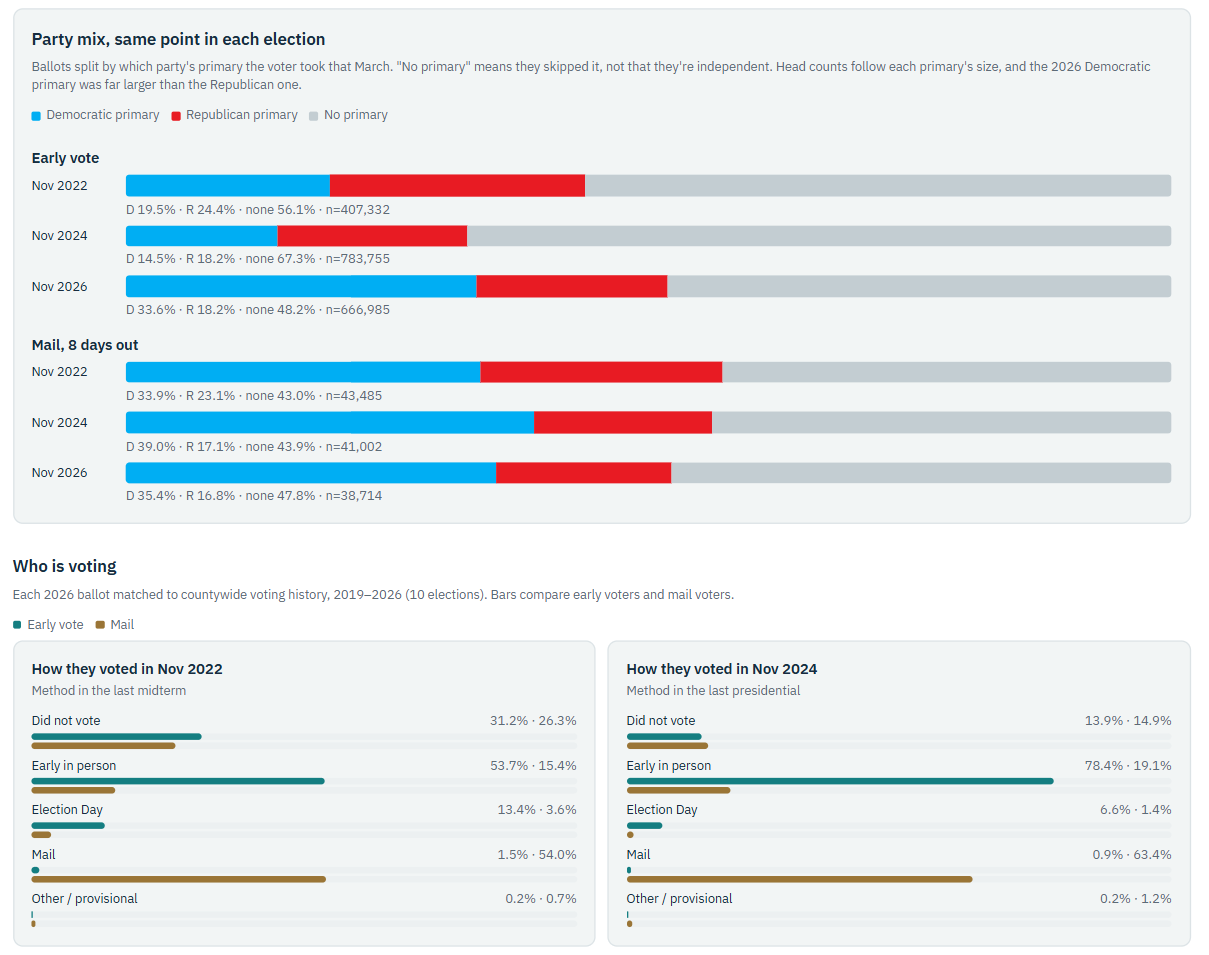Click the Party mix, same point heading
Image resolution: width=1209 pixels, height=955 pixels.
pos(178,40)
